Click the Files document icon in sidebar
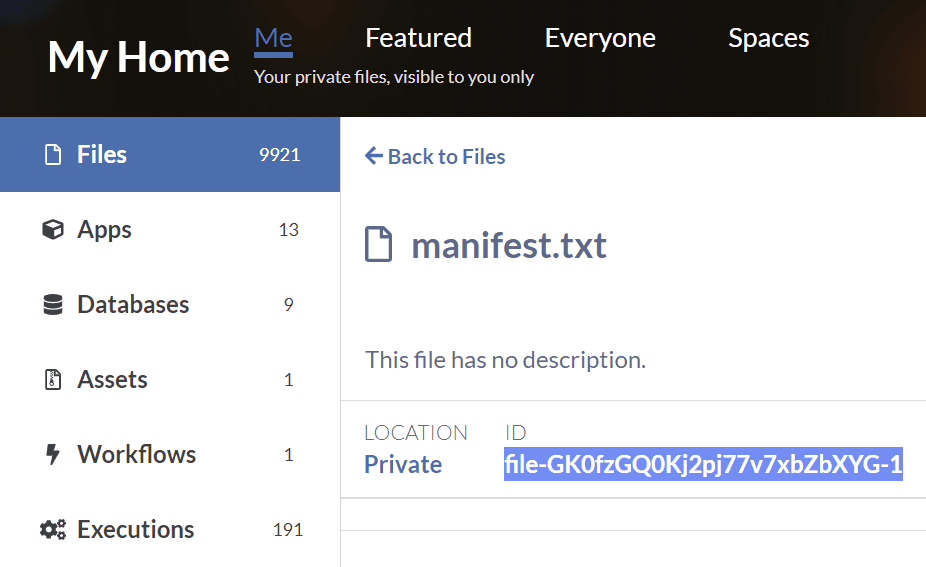Image resolution: width=926 pixels, height=567 pixels. click(x=53, y=155)
